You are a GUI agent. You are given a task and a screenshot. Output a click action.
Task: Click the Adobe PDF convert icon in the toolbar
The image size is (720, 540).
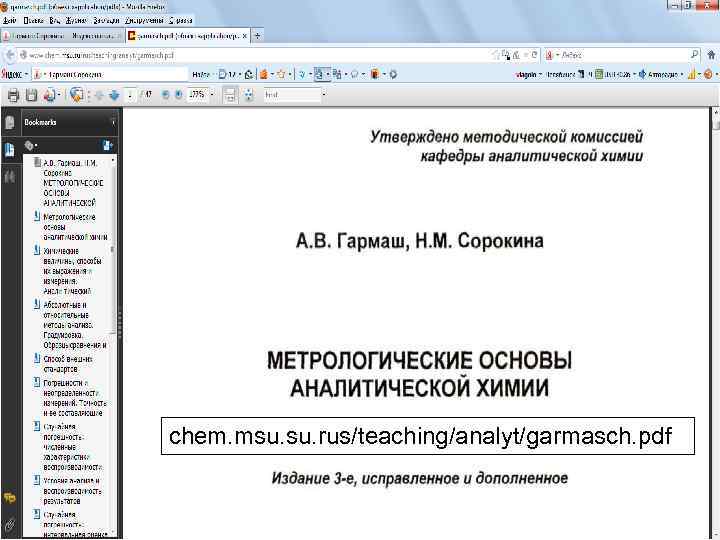(x=49, y=95)
